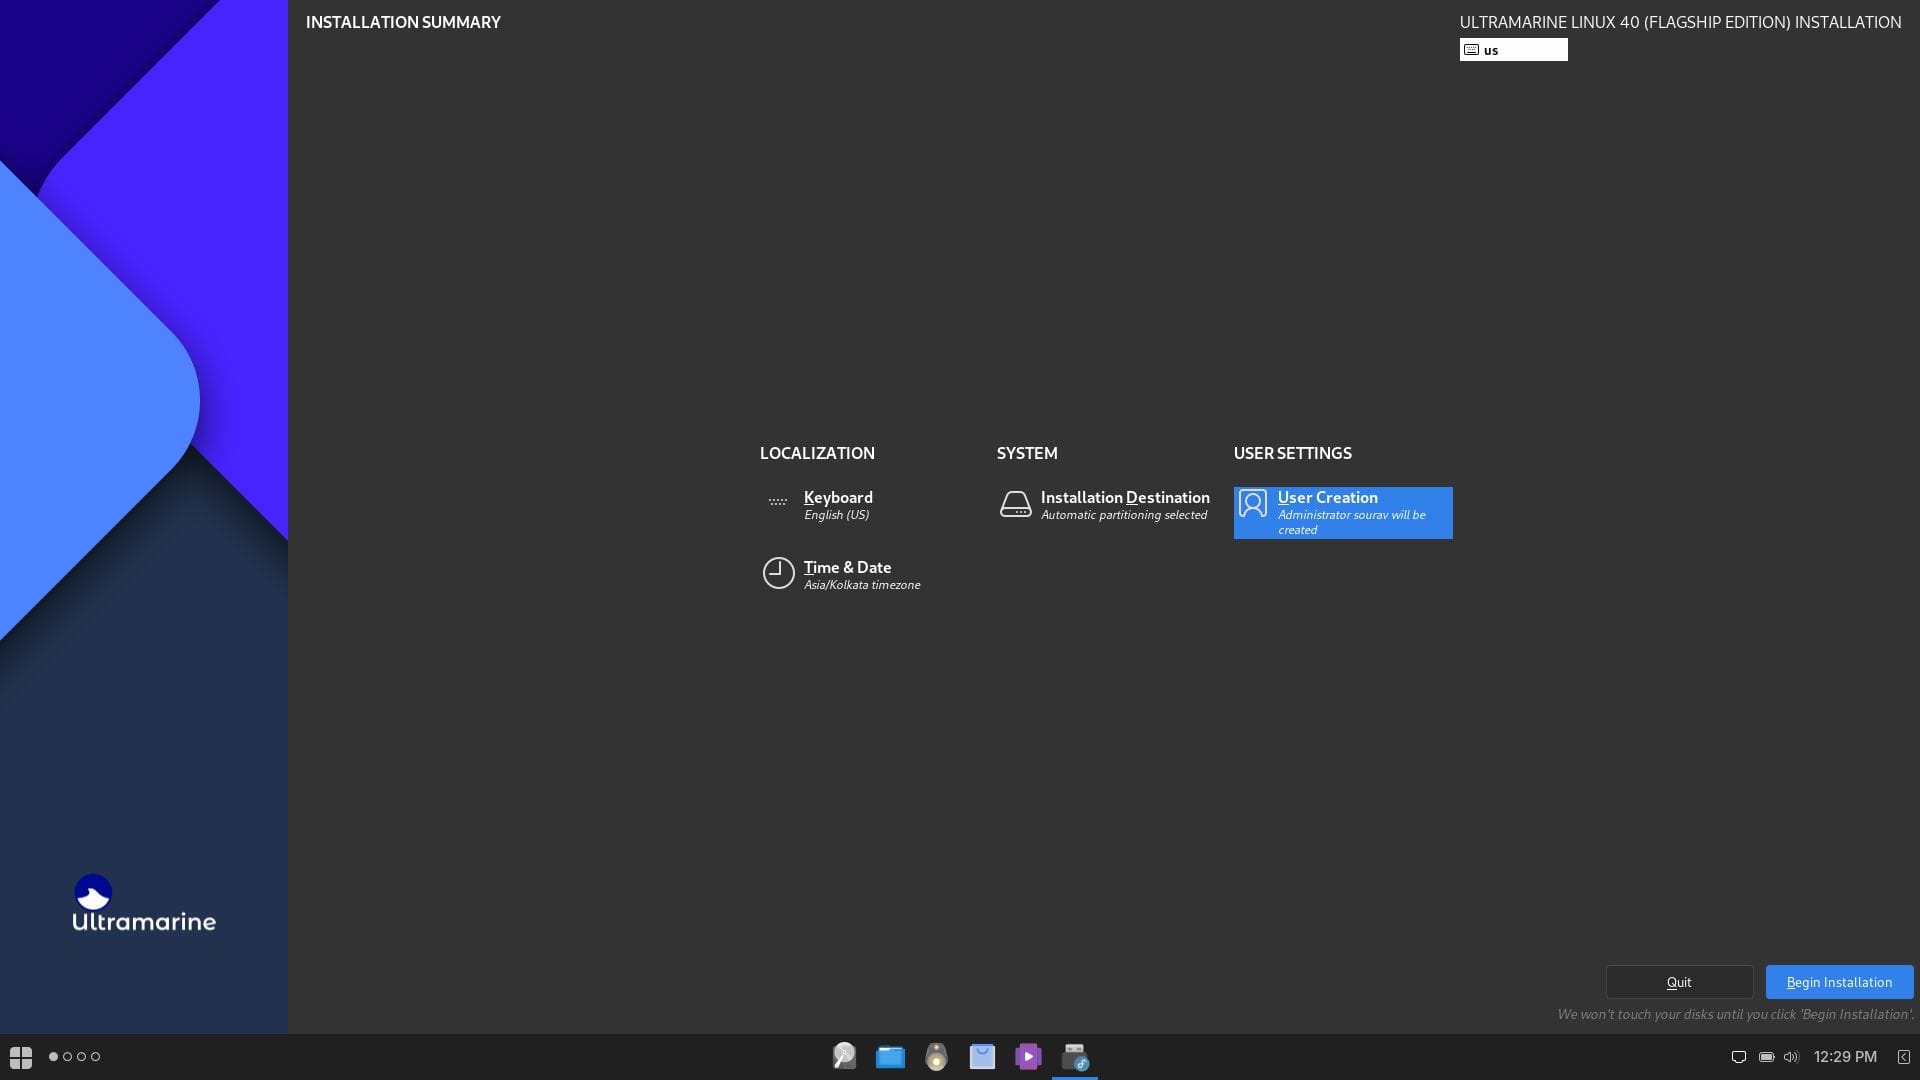Launch the flashlight tool from the taskbar
This screenshot has height=1080, width=1920.
coord(936,1057)
